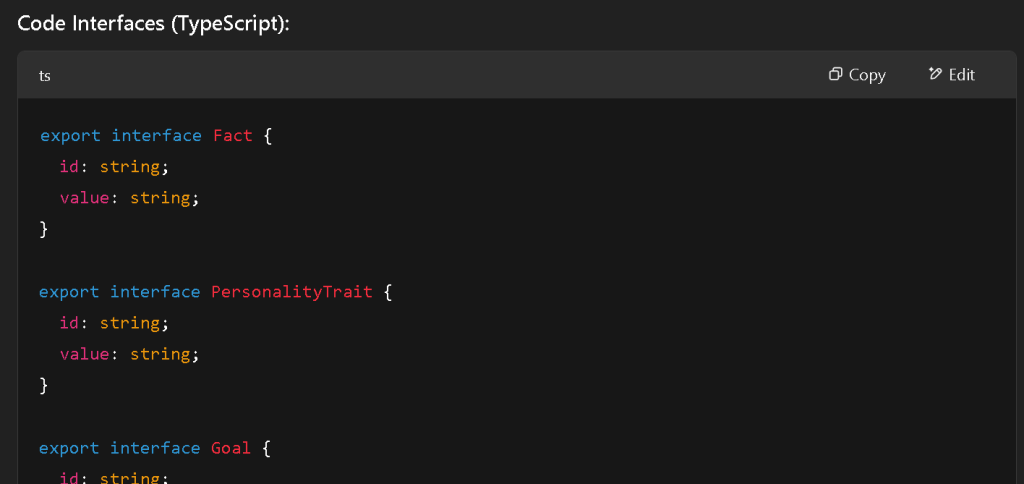Click the value property in Fact
The height and width of the screenshot is (484, 1024).
coord(84,198)
